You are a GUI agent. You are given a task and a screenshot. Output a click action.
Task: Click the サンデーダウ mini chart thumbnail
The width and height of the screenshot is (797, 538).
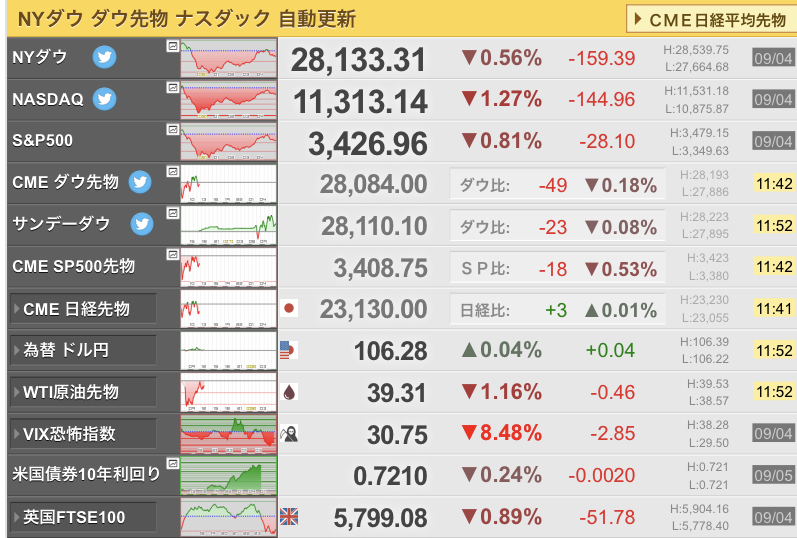229,225
